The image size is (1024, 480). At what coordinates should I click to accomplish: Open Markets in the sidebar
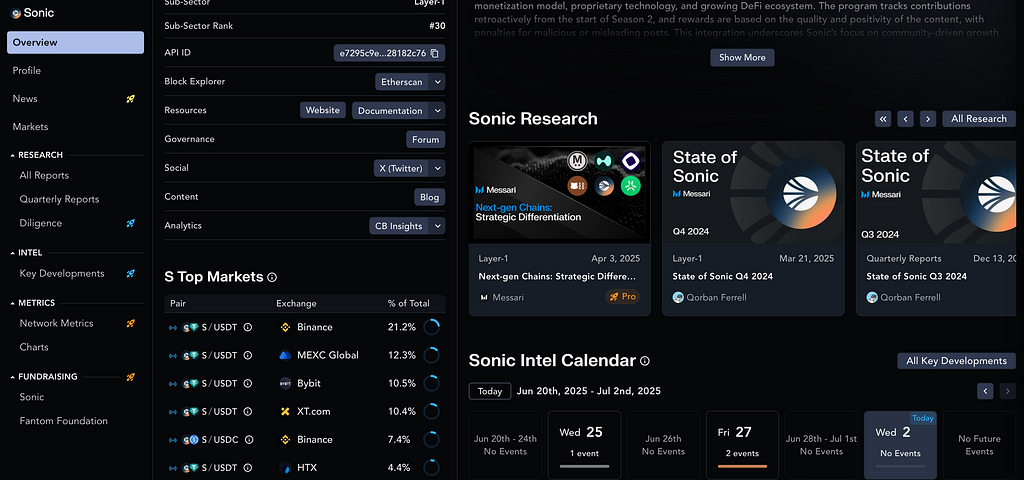click(x=30, y=127)
